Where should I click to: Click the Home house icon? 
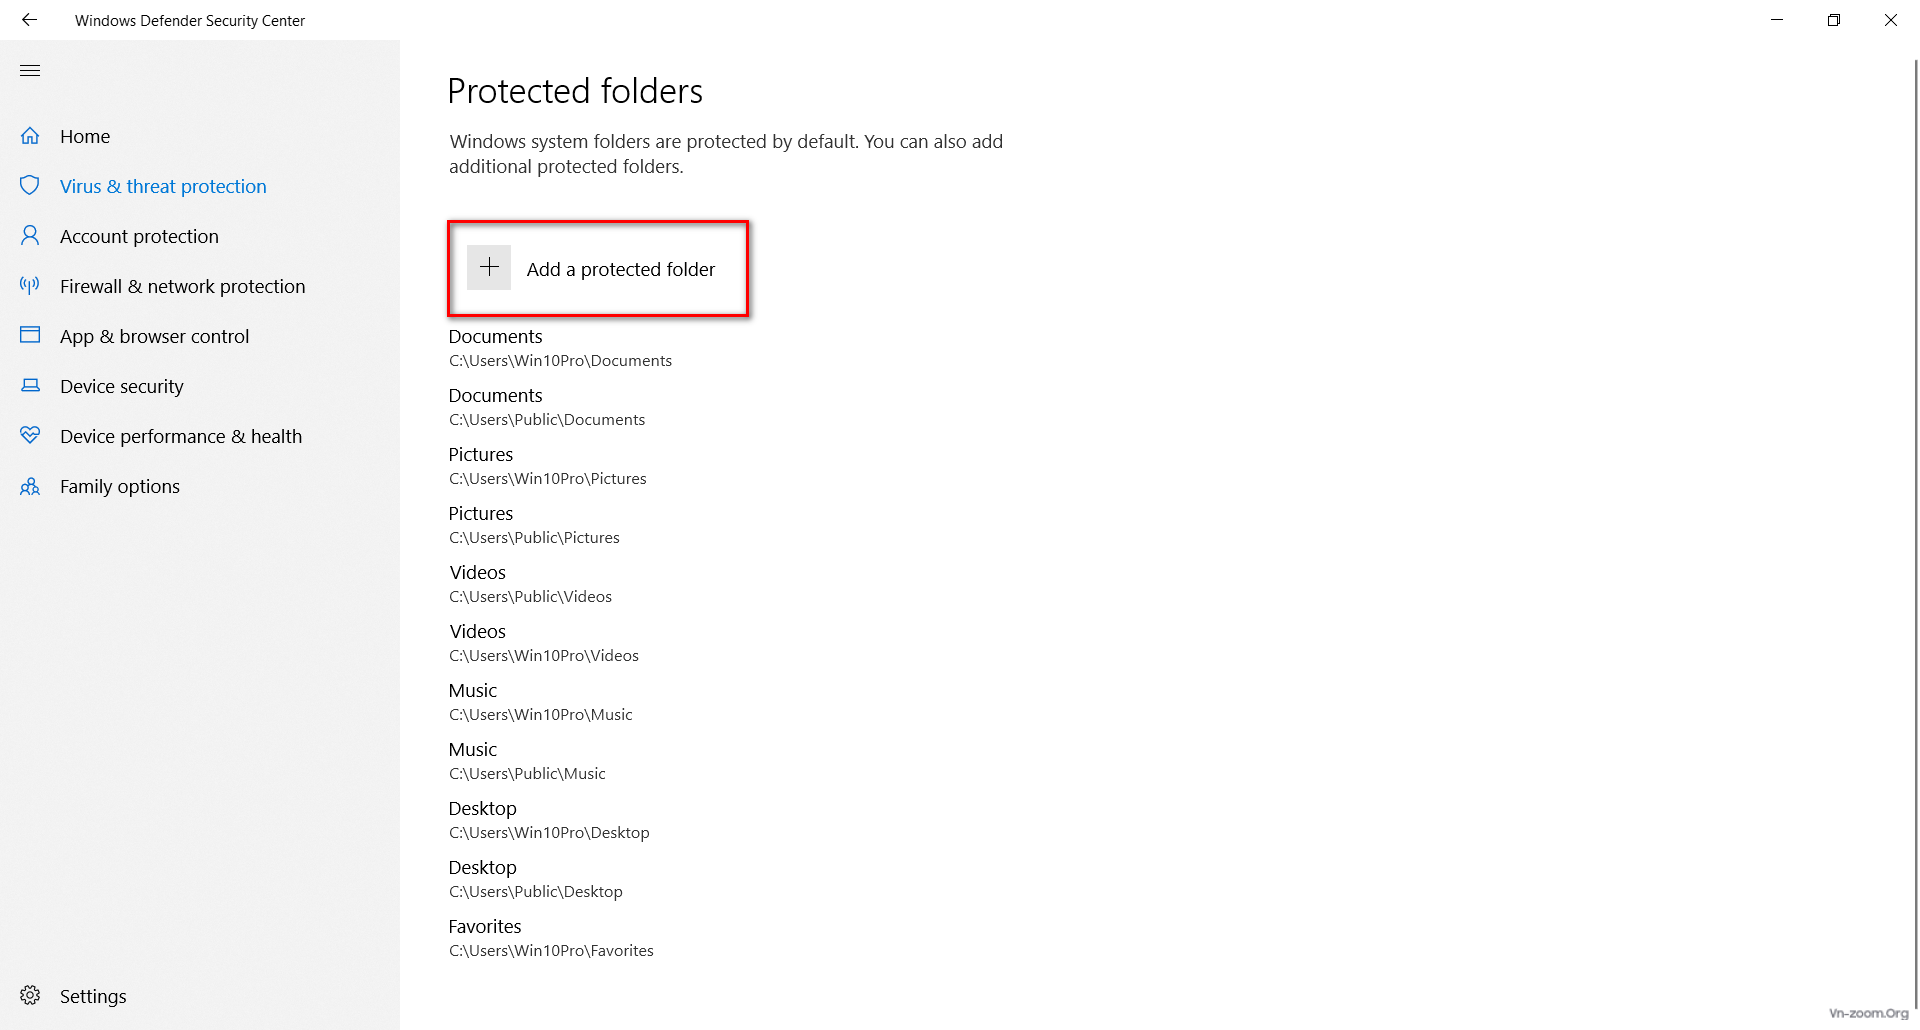pyautogui.click(x=30, y=136)
